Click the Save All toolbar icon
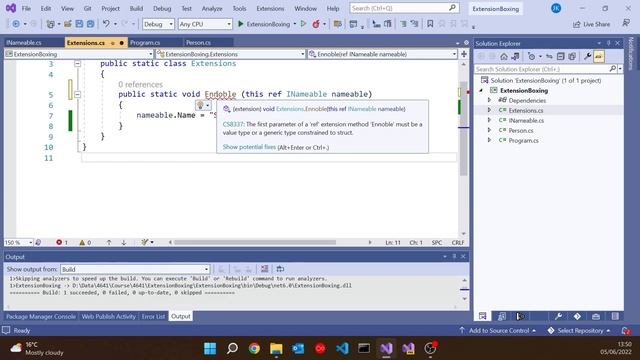The height and width of the screenshot is (360, 640). click(90, 24)
